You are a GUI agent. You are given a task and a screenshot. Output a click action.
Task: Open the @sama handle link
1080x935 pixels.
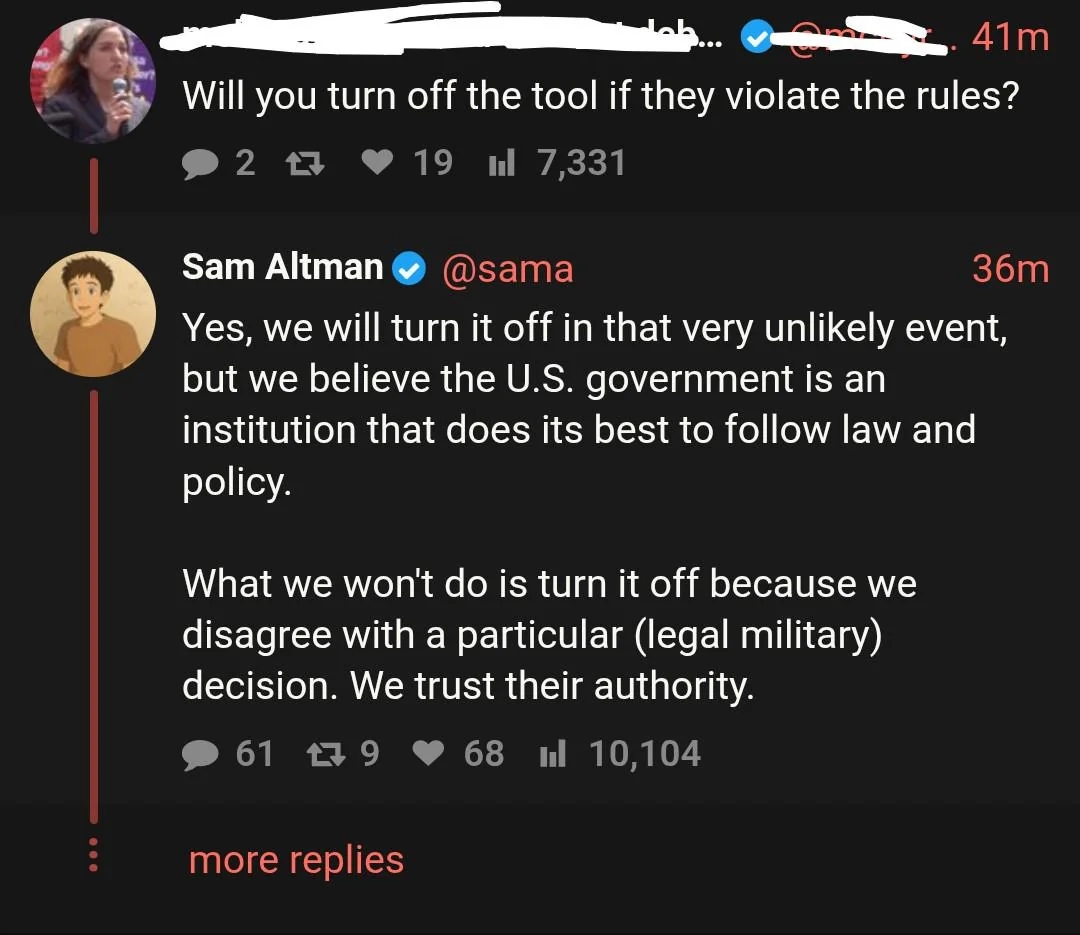[x=507, y=268]
